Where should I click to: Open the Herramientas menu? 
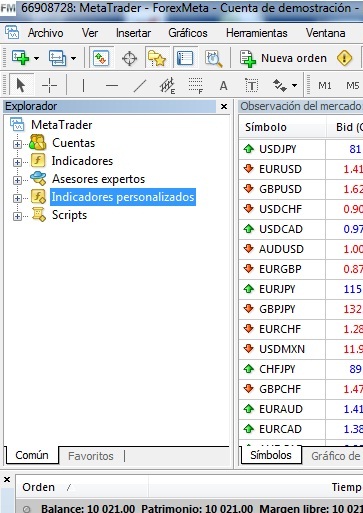point(256,33)
